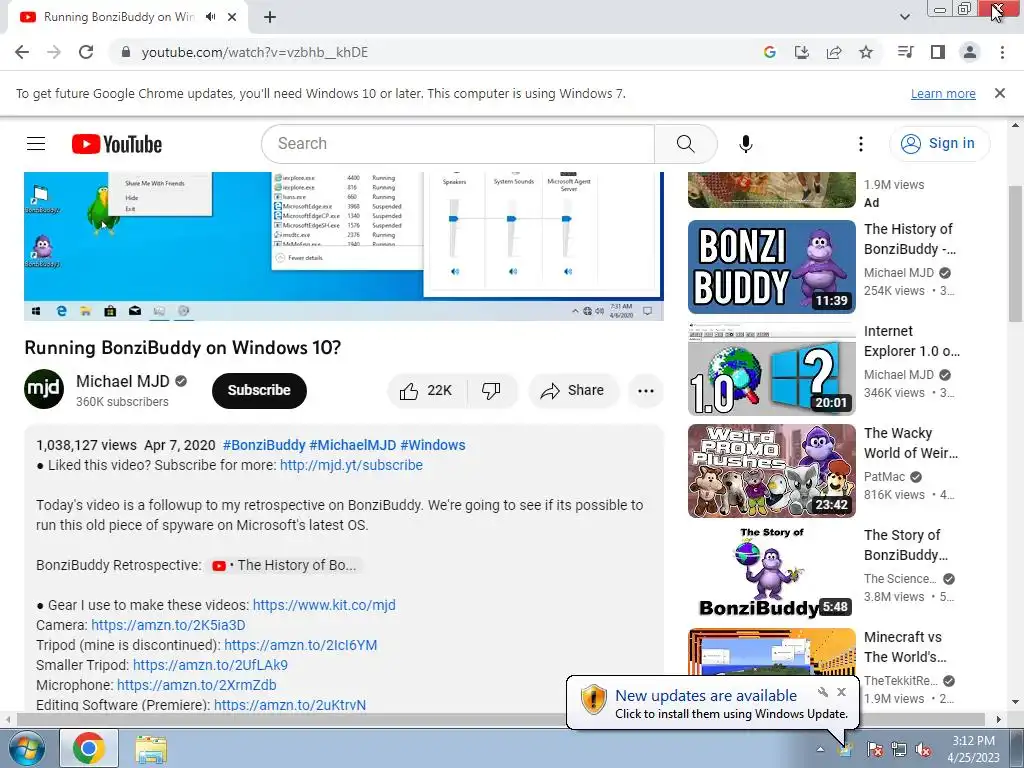Click the YouTube Search box
Screen dimensions: 1024x768
click(x=458, y=144)
